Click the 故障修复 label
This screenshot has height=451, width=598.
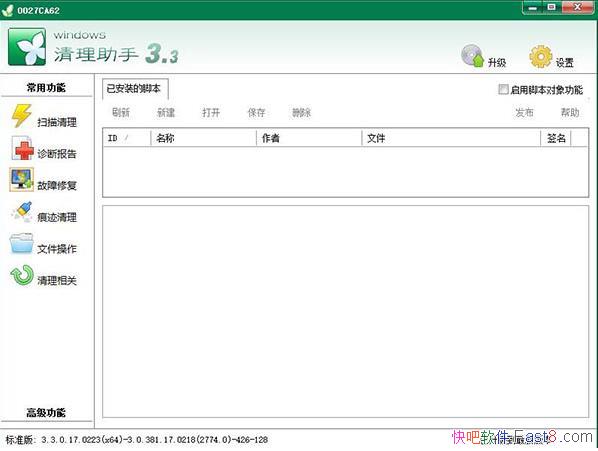(57, 186)
